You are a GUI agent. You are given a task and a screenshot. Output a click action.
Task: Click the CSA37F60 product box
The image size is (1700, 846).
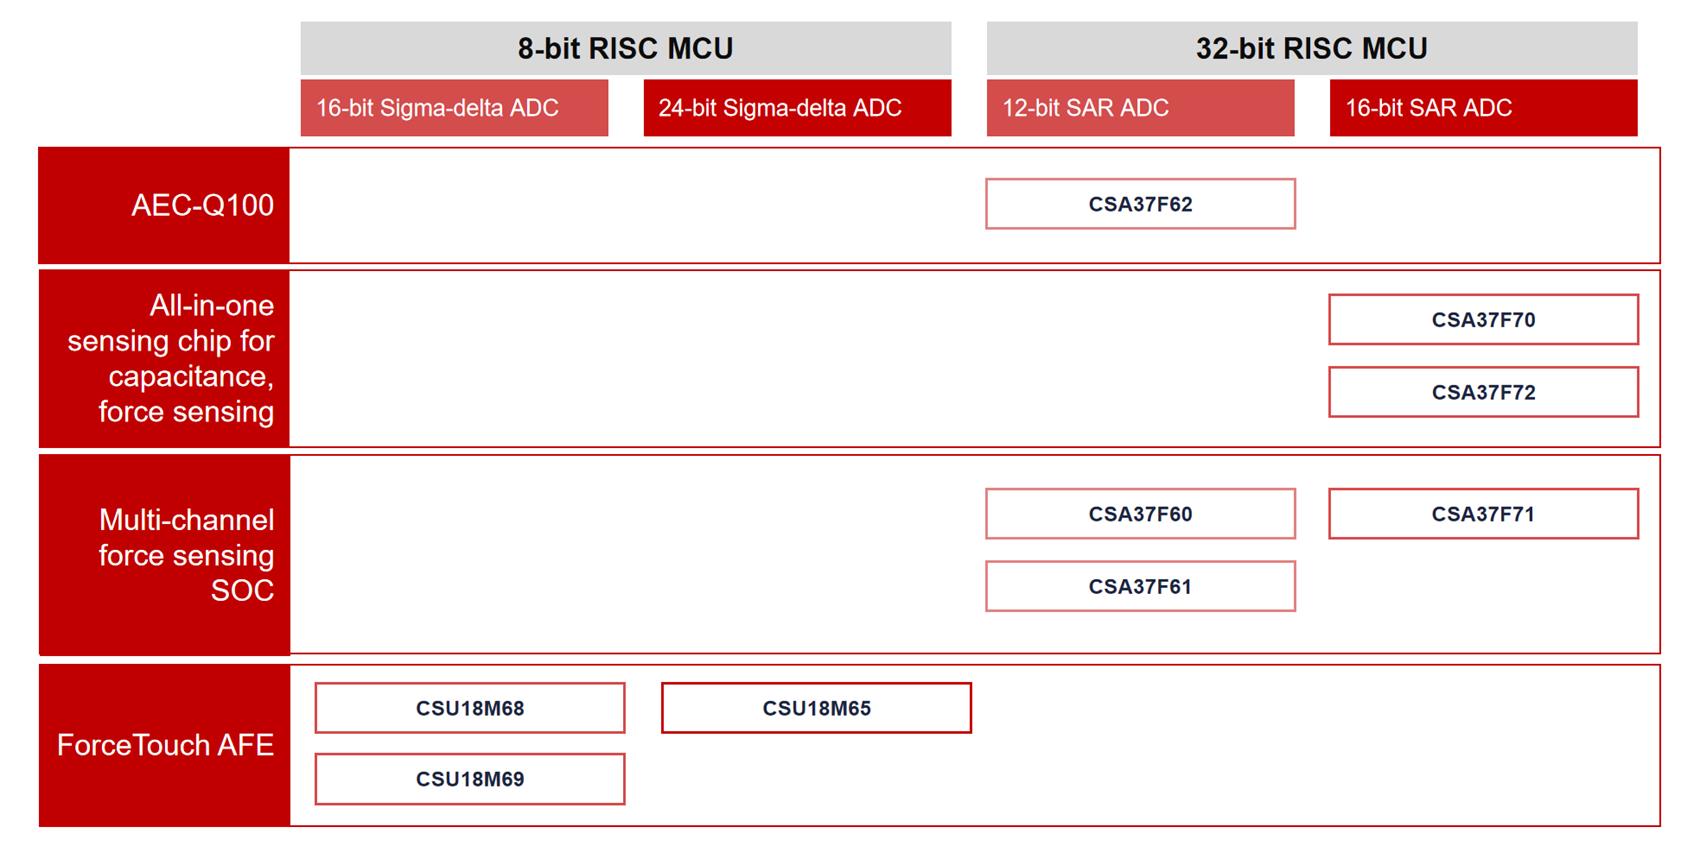click(1140, 514)
